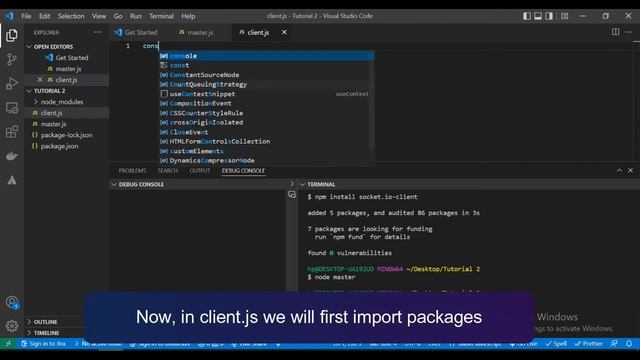Screen dimensions: 640x360
Task: Choose useContextSnippet suggestion
Action: [264, 94]
